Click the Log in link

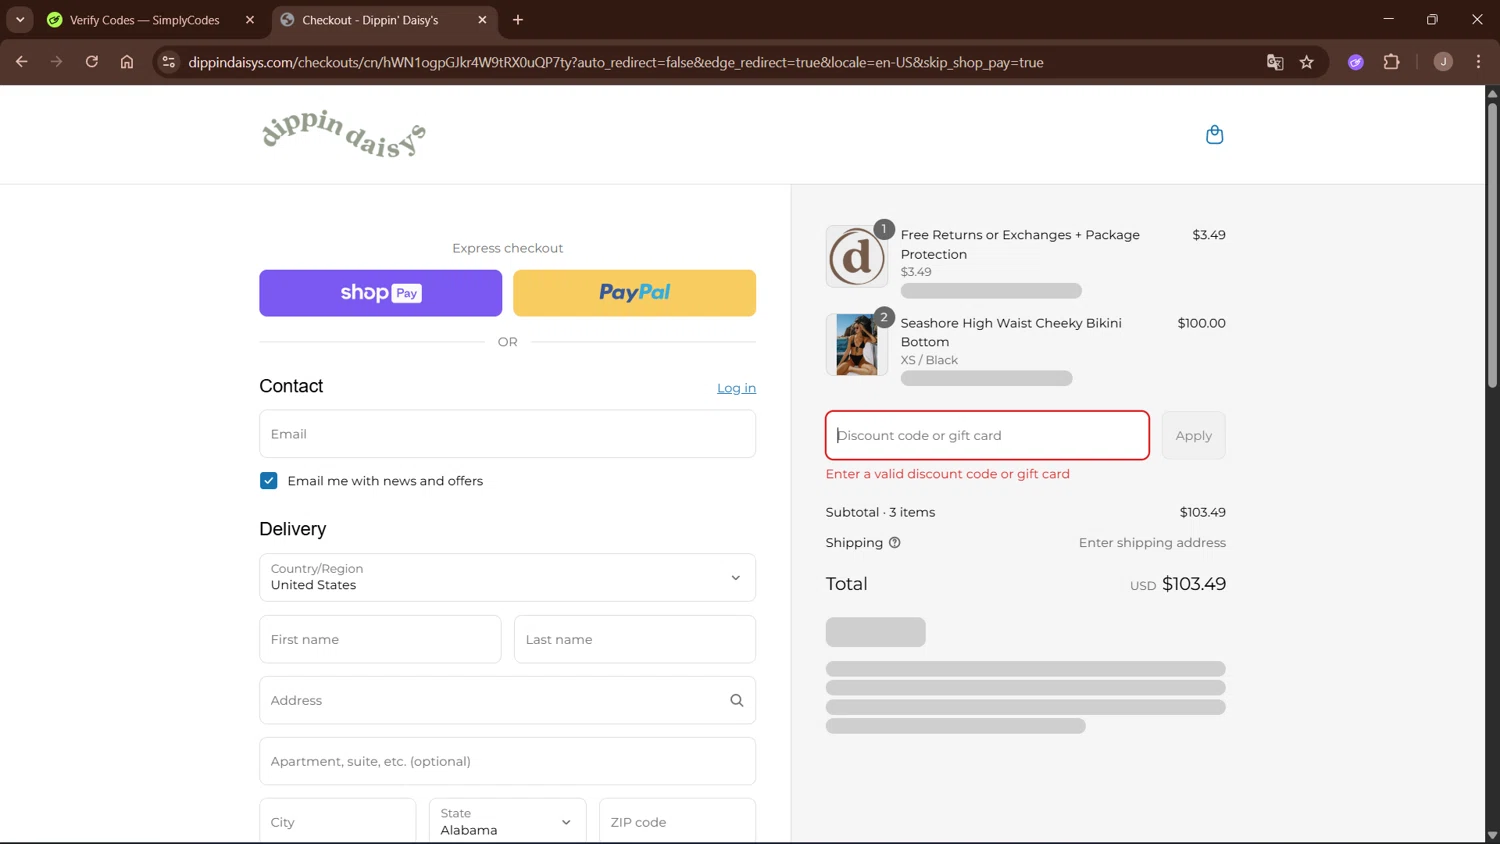click(736, 388)
